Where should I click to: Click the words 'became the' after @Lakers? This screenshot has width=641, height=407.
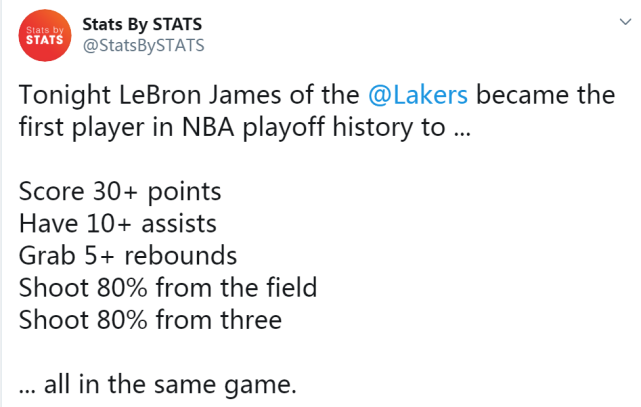[546, 95]
